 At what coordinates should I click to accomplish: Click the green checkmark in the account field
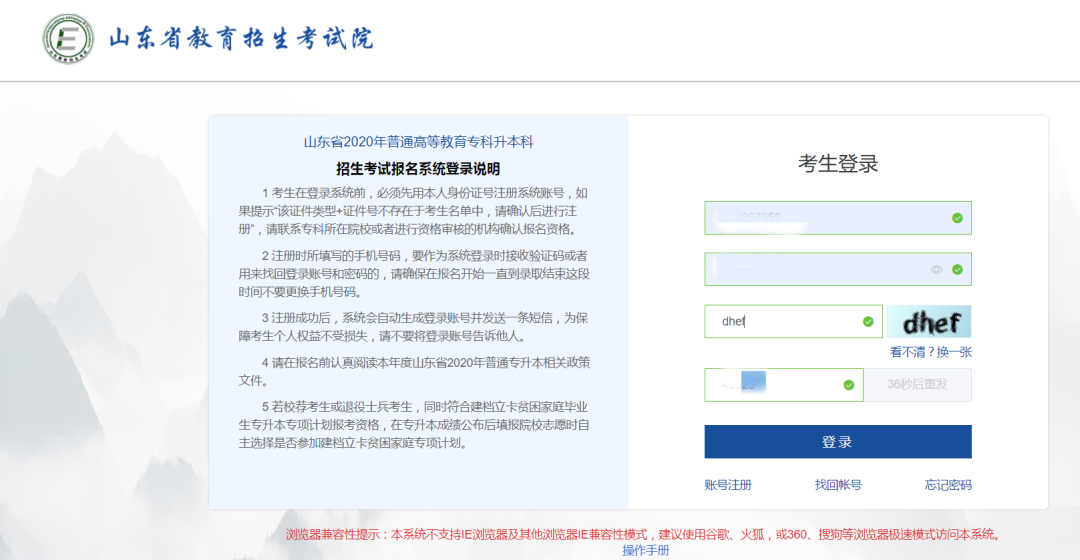[957, 217]
